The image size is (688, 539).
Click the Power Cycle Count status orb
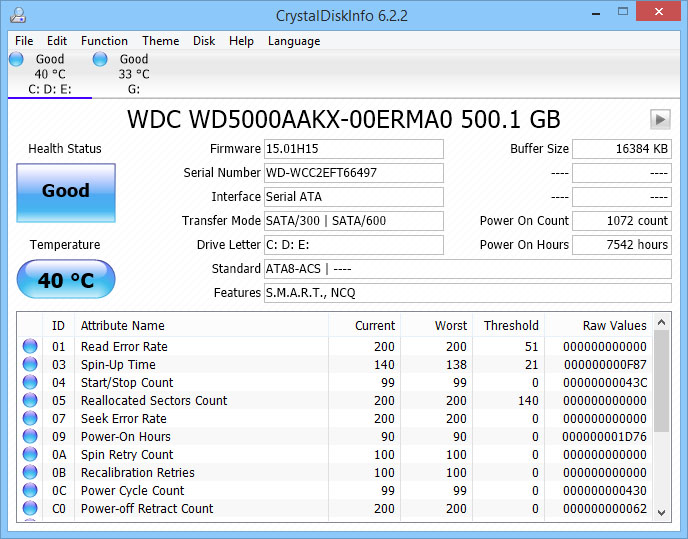point(30,491)
